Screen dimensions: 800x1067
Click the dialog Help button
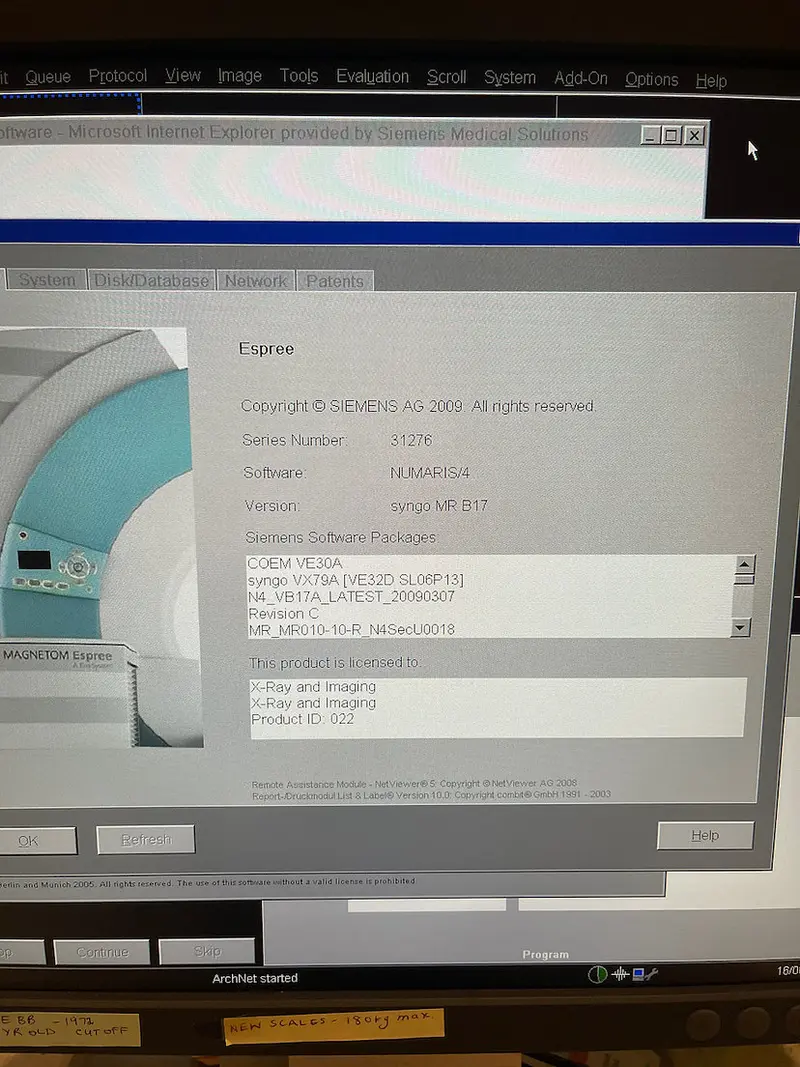pos(705,835)
